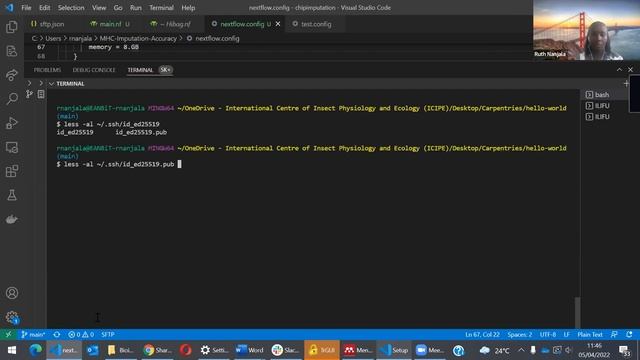Open Windows notification center icon
The height and width of the screenshot is (360, 640).
[x=624, y=350]
